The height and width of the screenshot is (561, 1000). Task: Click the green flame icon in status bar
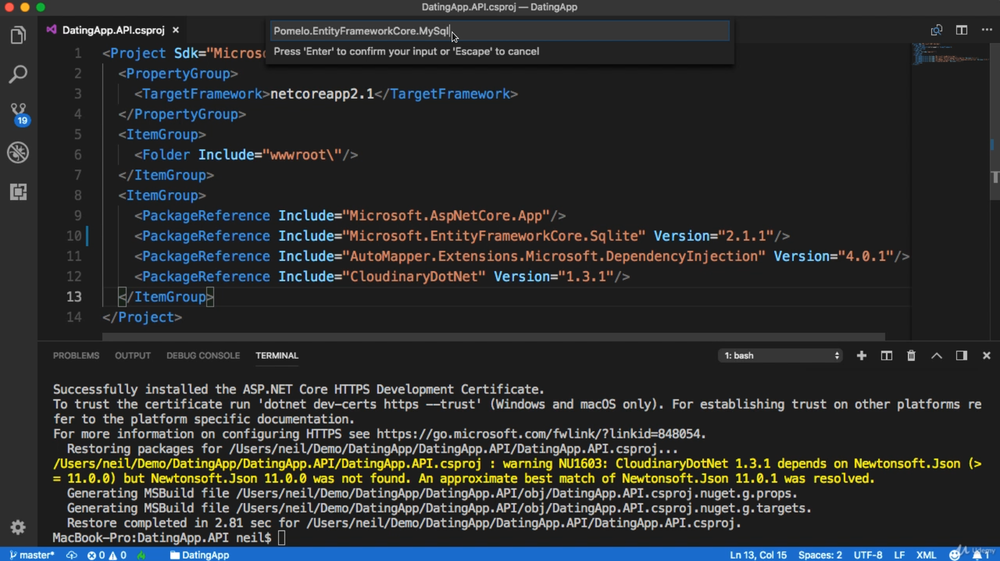coord(141,555)
